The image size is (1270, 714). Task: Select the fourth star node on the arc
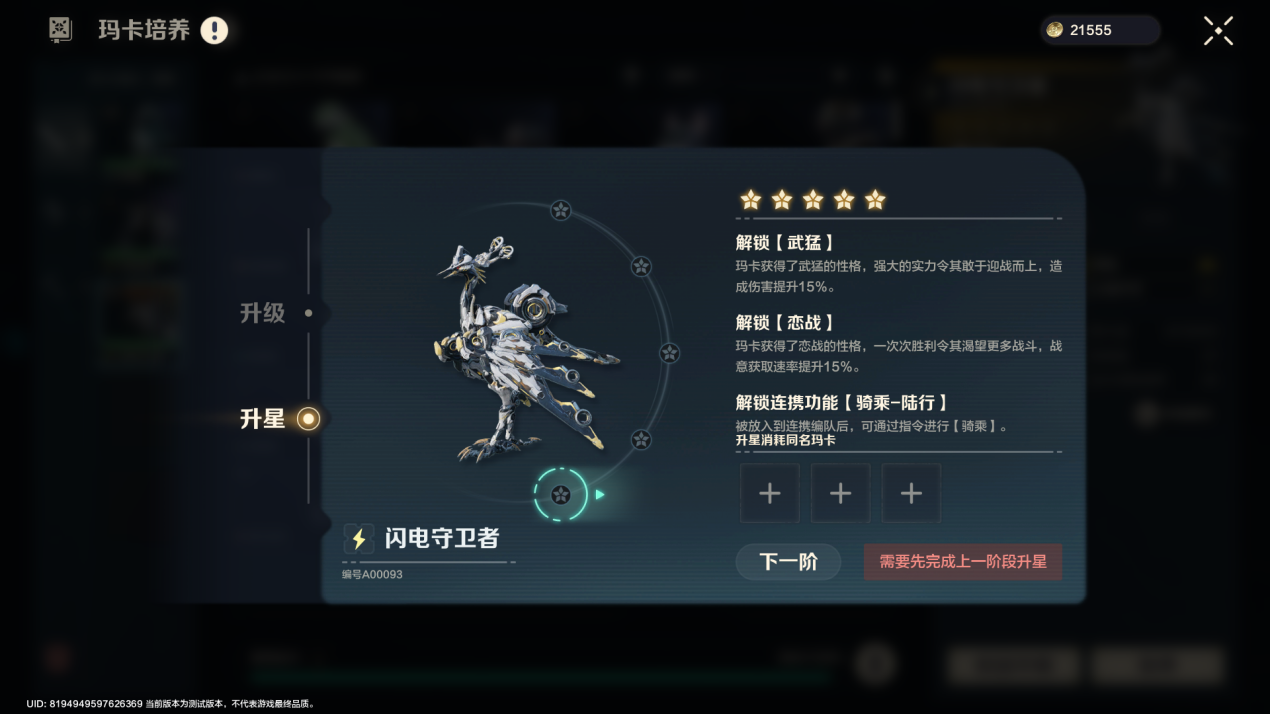pos(641,439)
